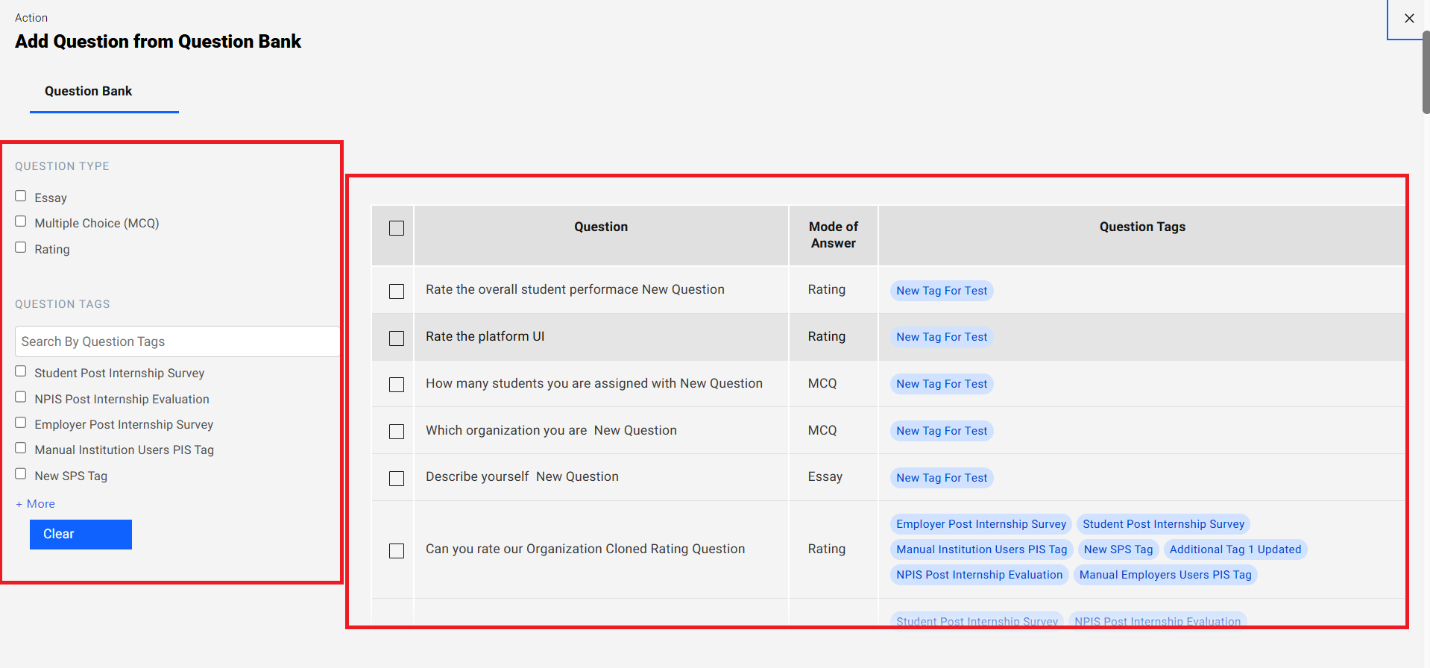Select the 'Rate the platform UI' question
Image resolution: width=1430 pixels, height=668 pixels.
tap(396, 338)
